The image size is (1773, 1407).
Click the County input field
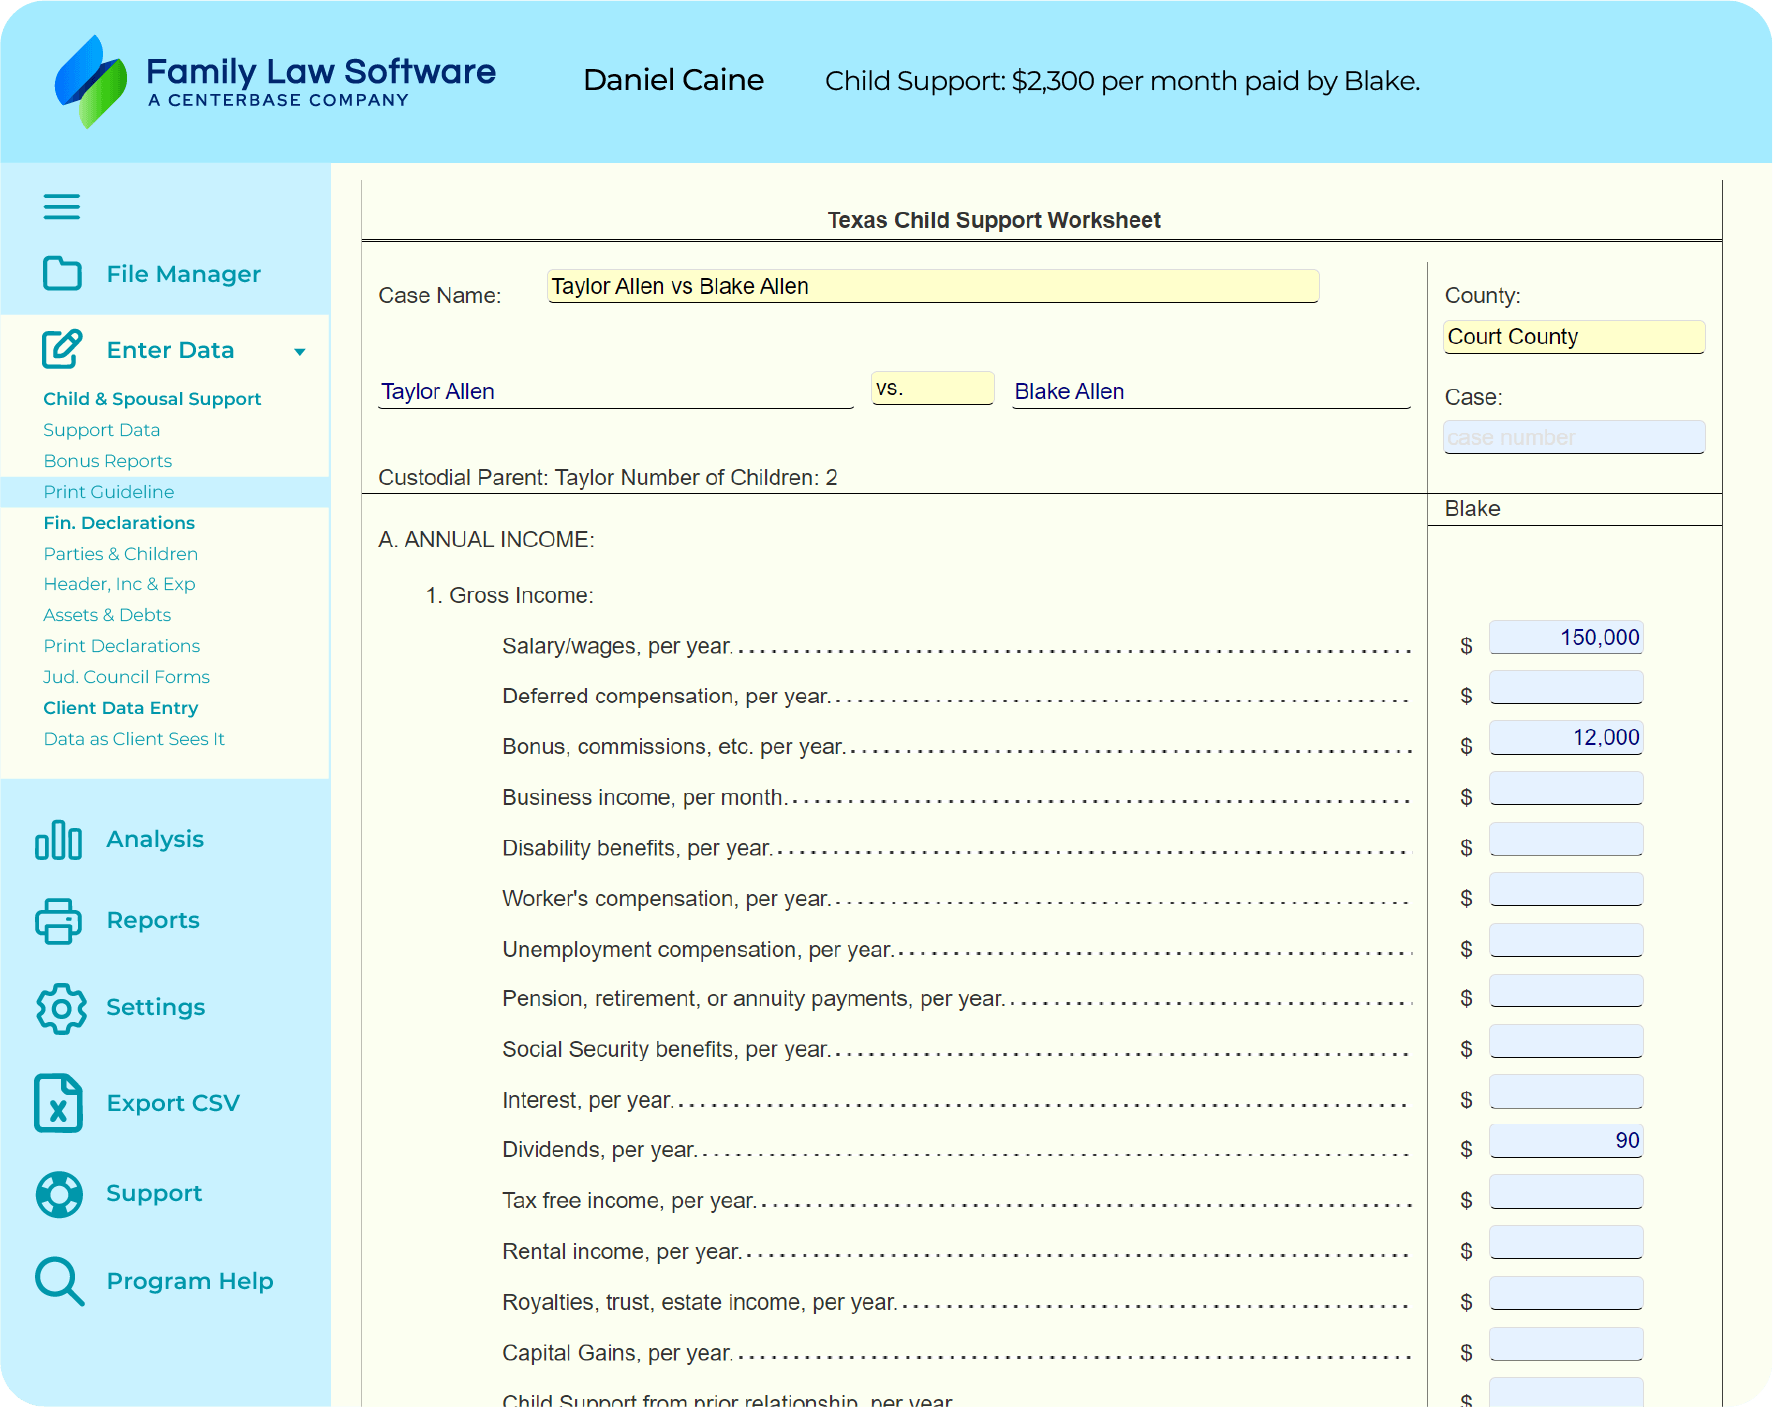click(1573, 337)
